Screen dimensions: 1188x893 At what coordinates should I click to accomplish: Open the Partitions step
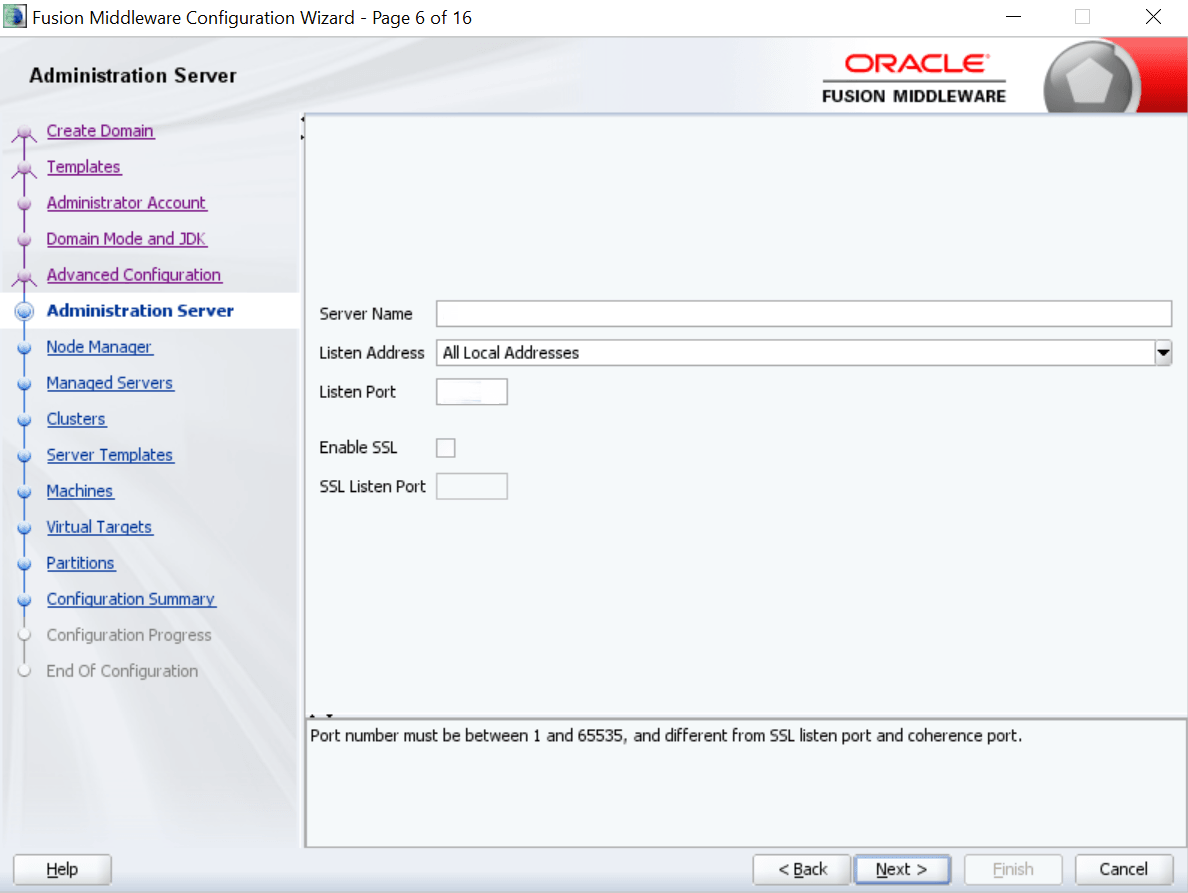[x=80, y=563]
